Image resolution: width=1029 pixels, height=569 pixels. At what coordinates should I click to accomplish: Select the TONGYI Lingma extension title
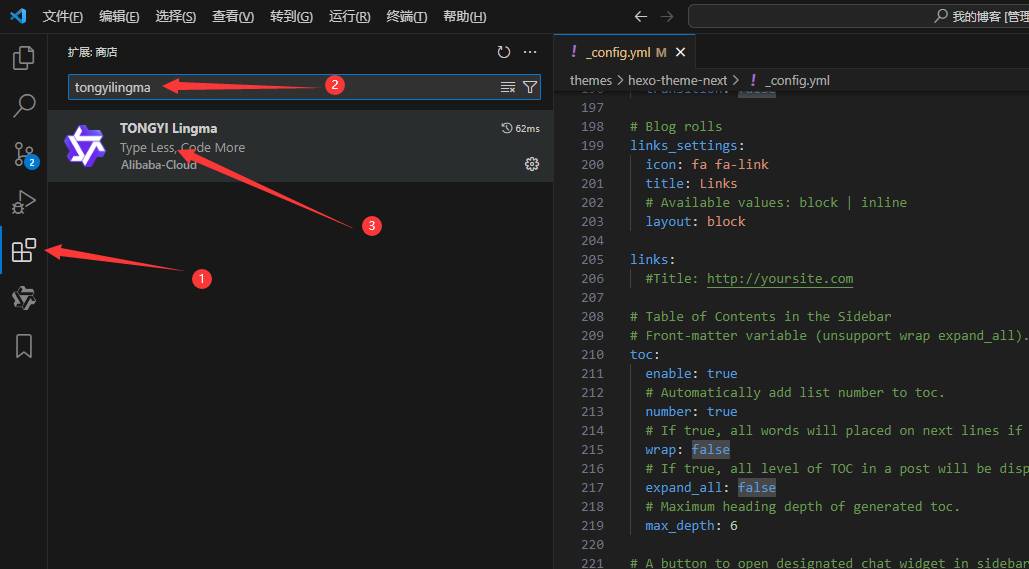coord(169,129)
